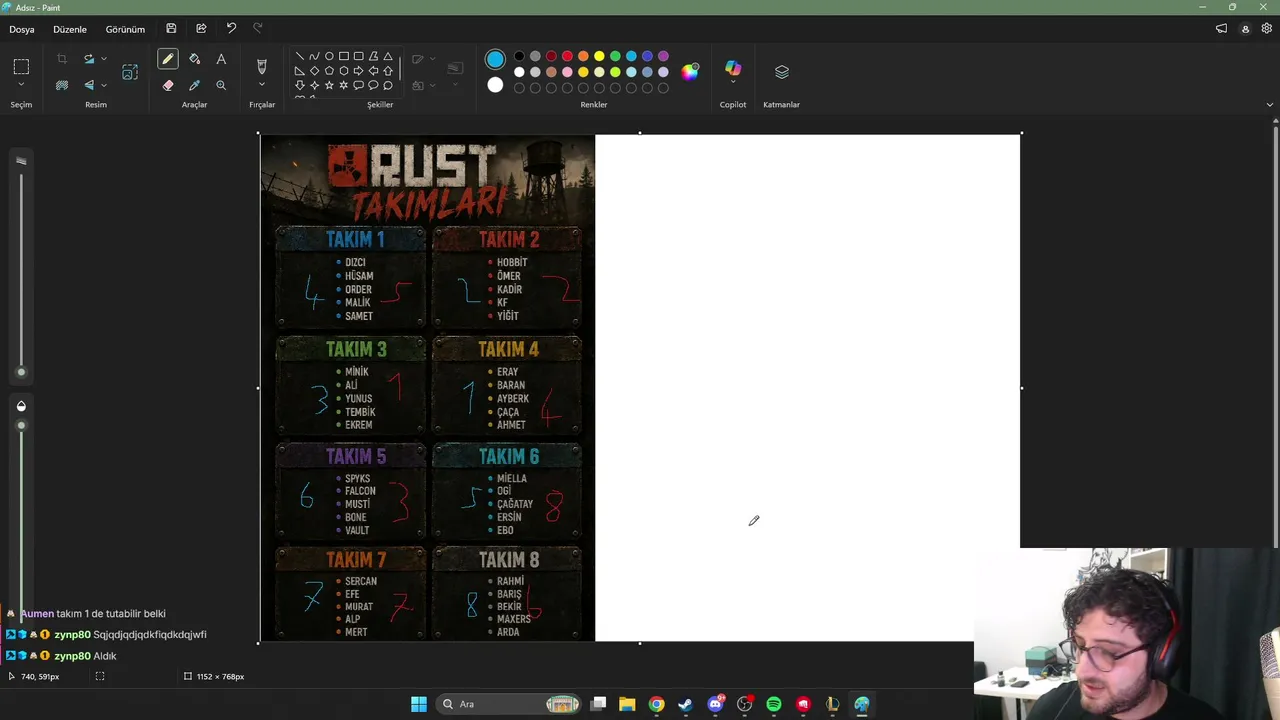Select the triangle shape
The height and width of the screenshot is (720, 1280).
[388, 56]
